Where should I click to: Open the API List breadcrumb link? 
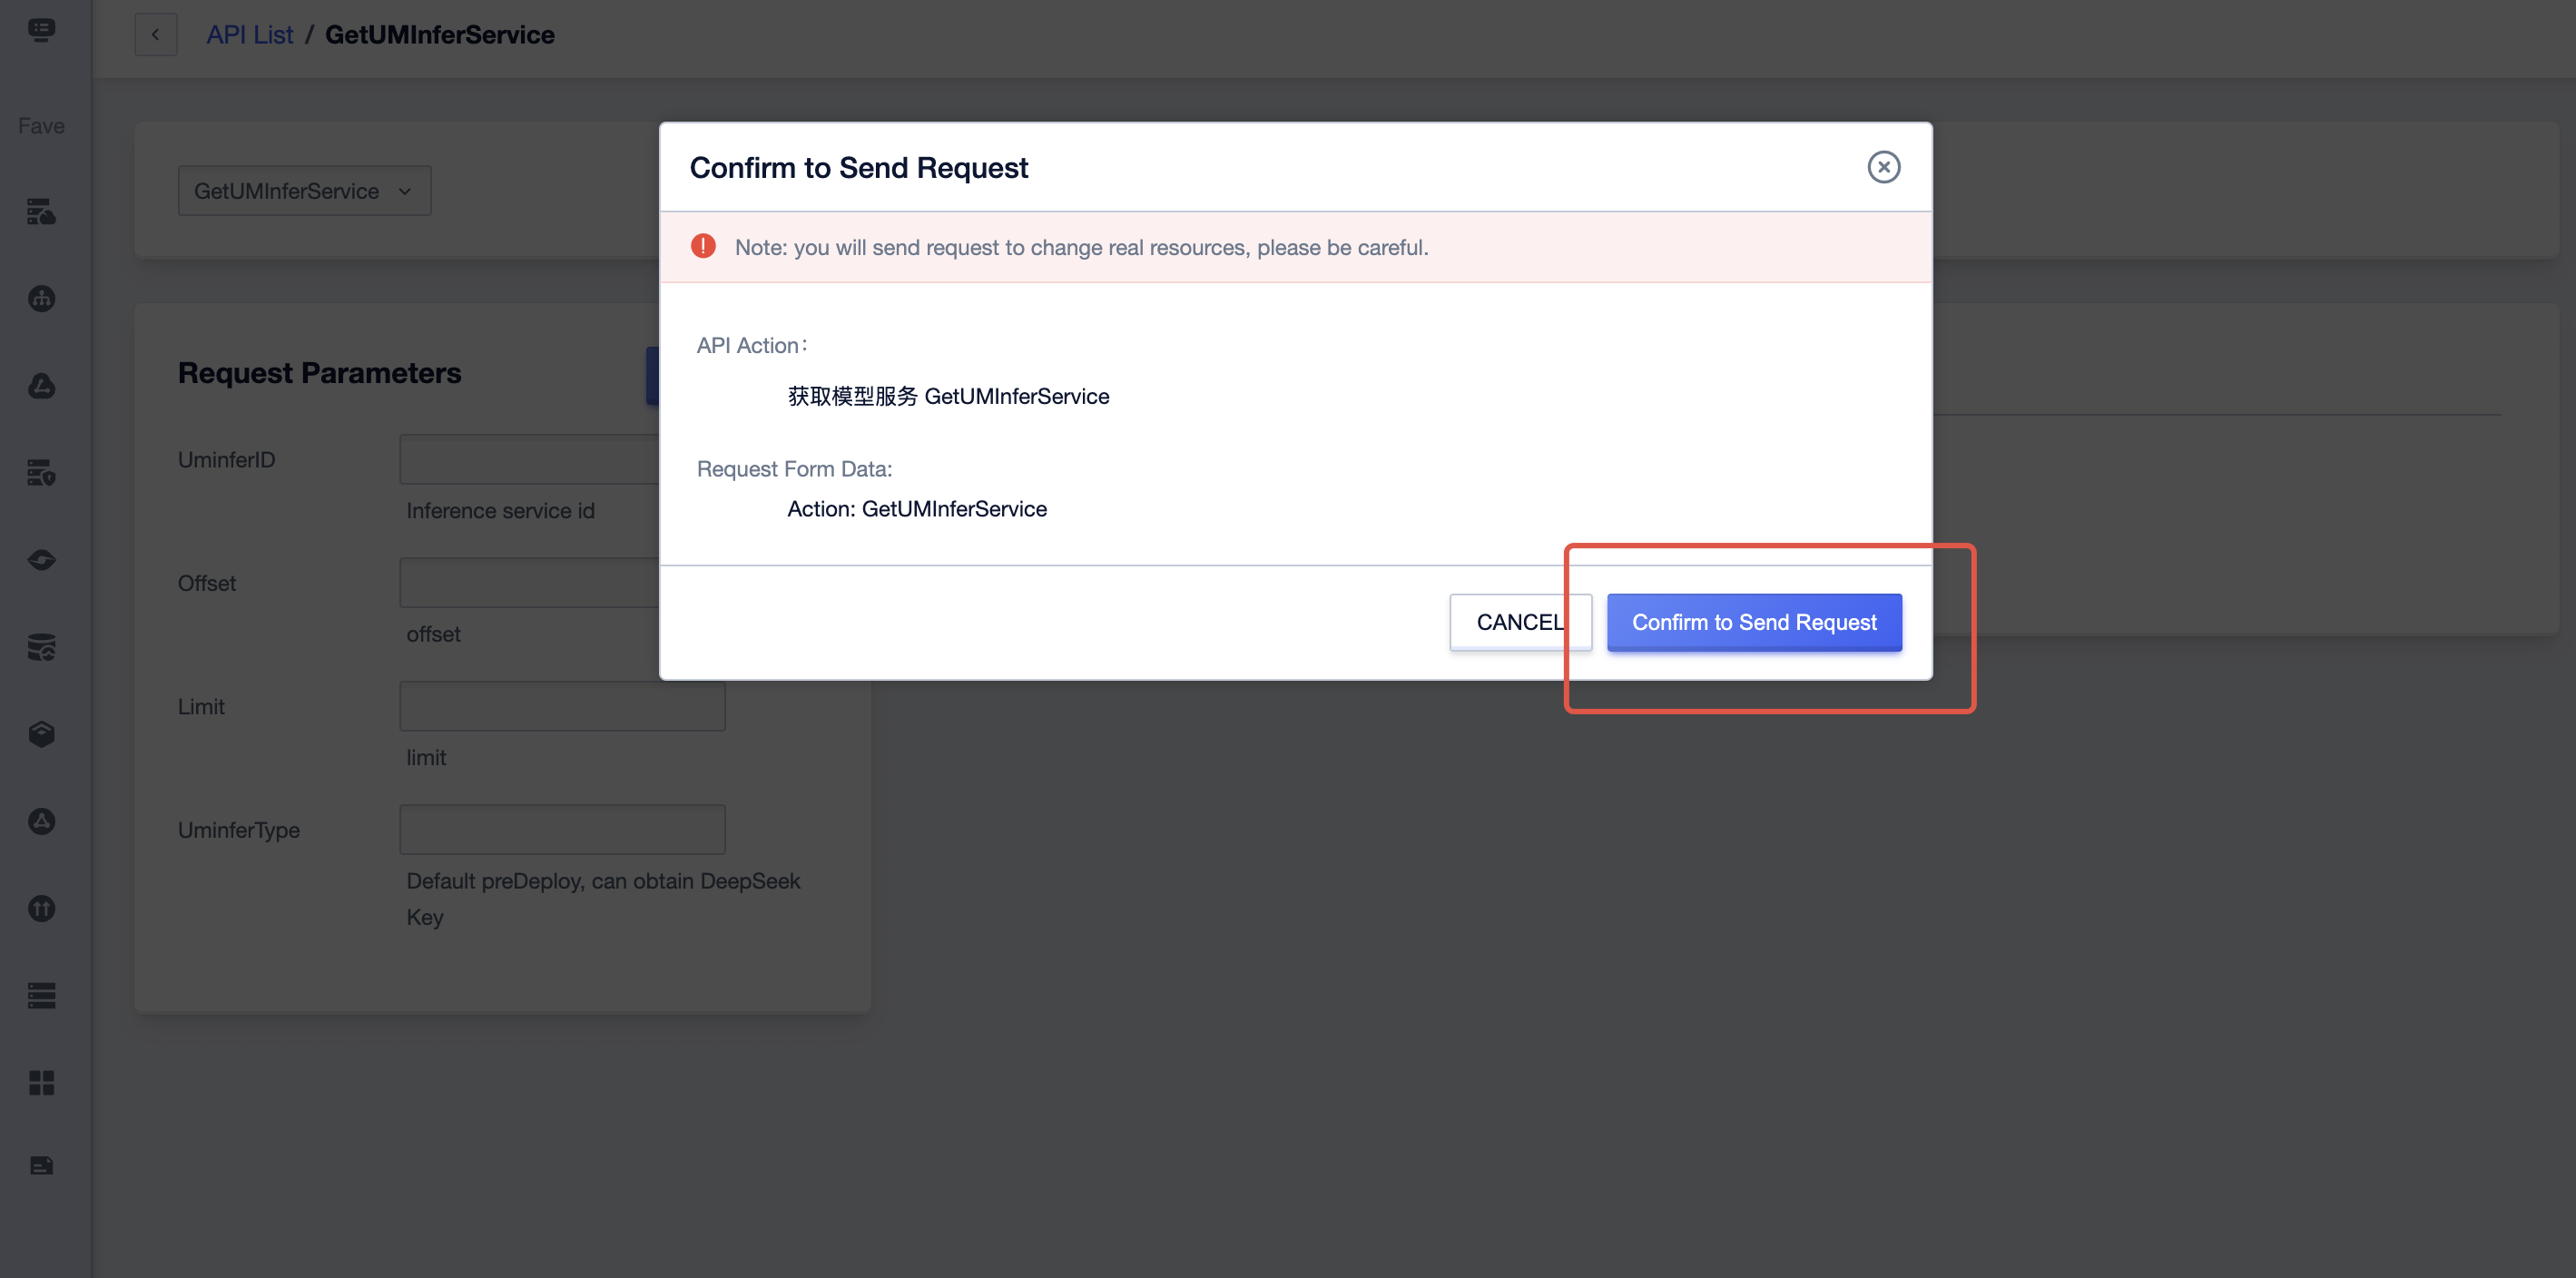(x=249, y=35)
